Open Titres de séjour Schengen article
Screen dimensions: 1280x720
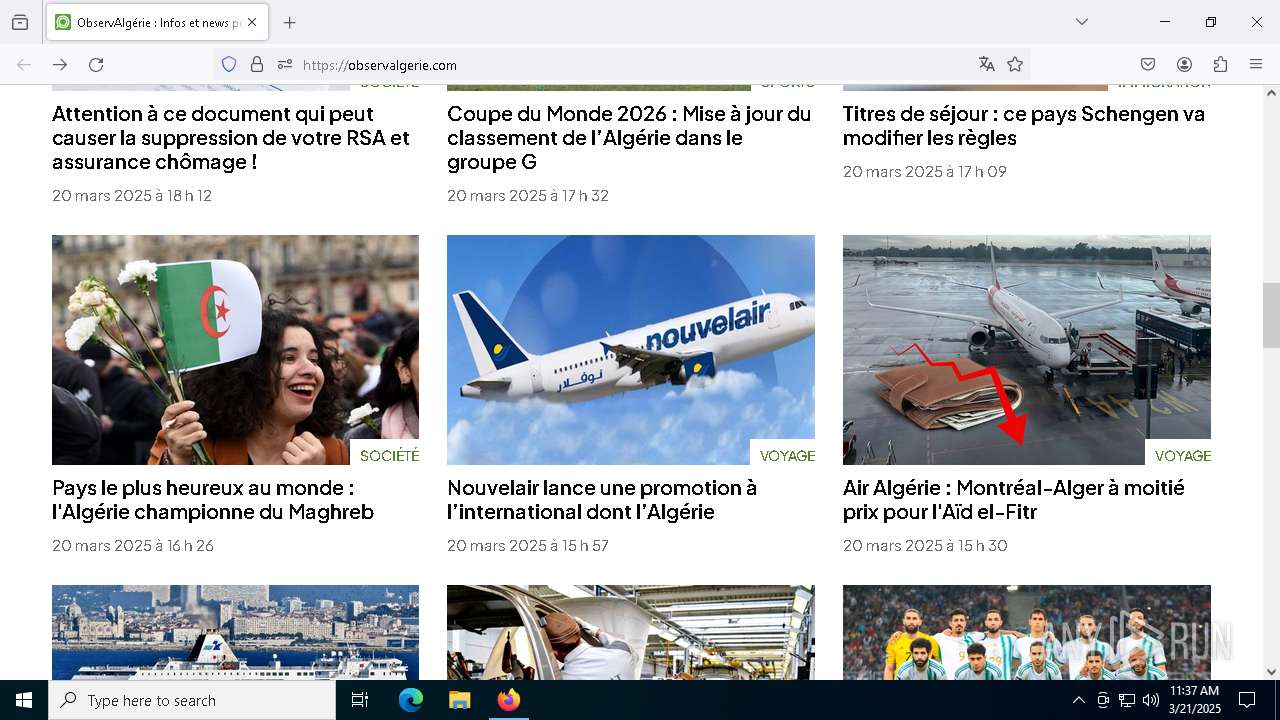point(1024,126)
